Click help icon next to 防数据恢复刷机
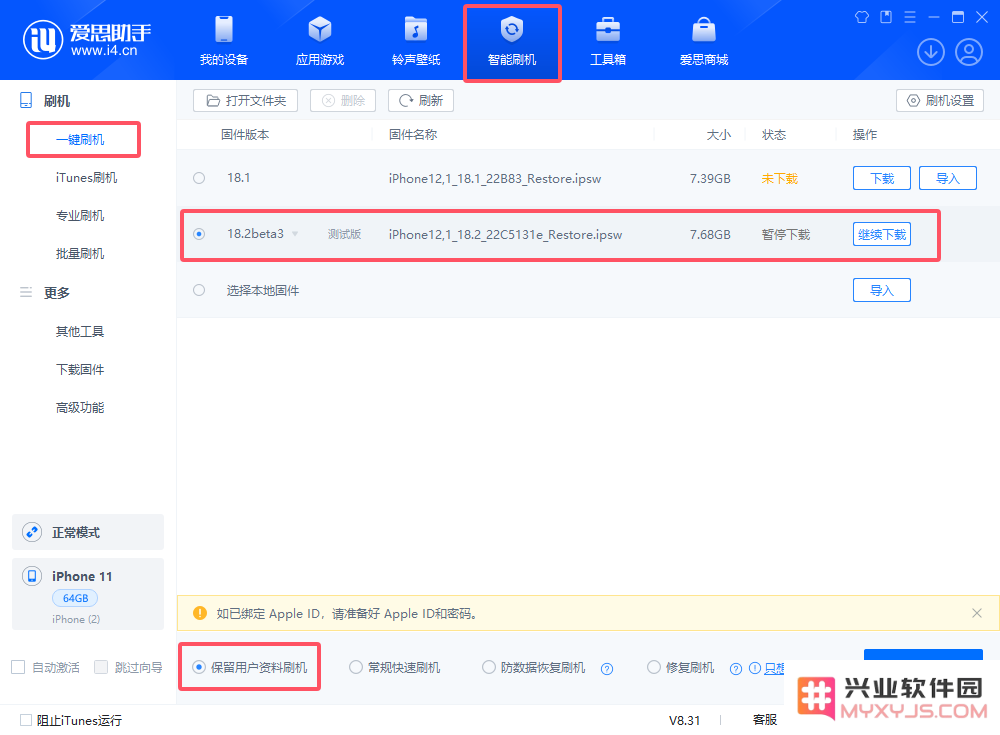Viewport: 1000px width, 735px height. coord(607,669)
